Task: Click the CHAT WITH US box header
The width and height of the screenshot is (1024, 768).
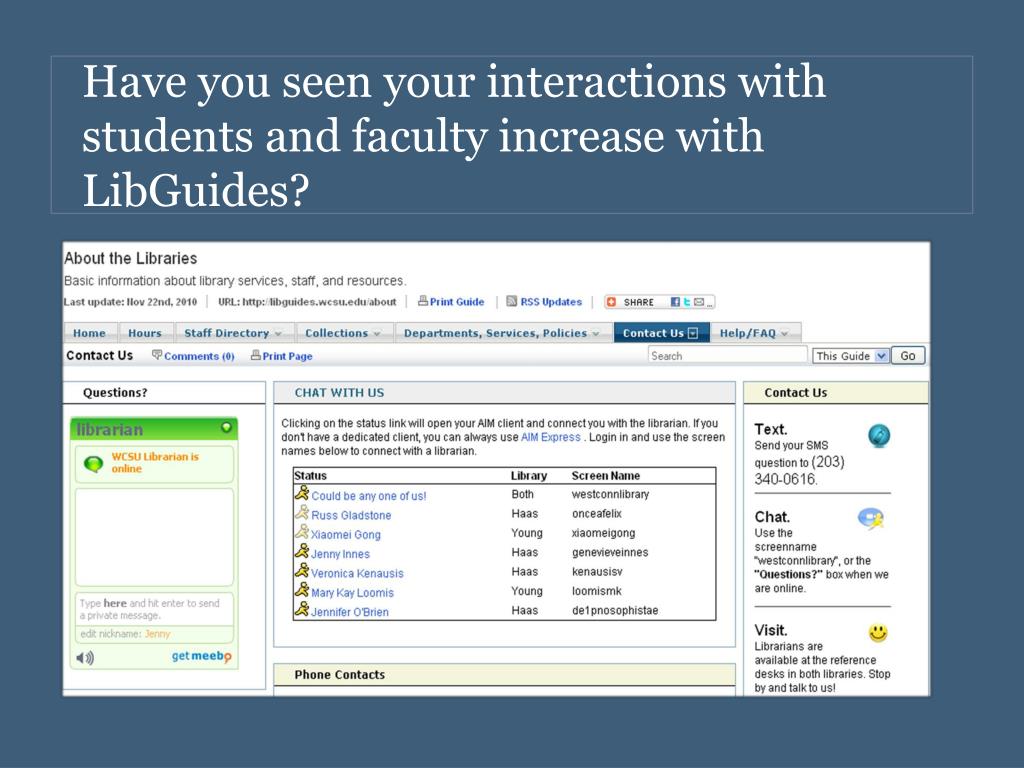Action: tap(504, 392)
